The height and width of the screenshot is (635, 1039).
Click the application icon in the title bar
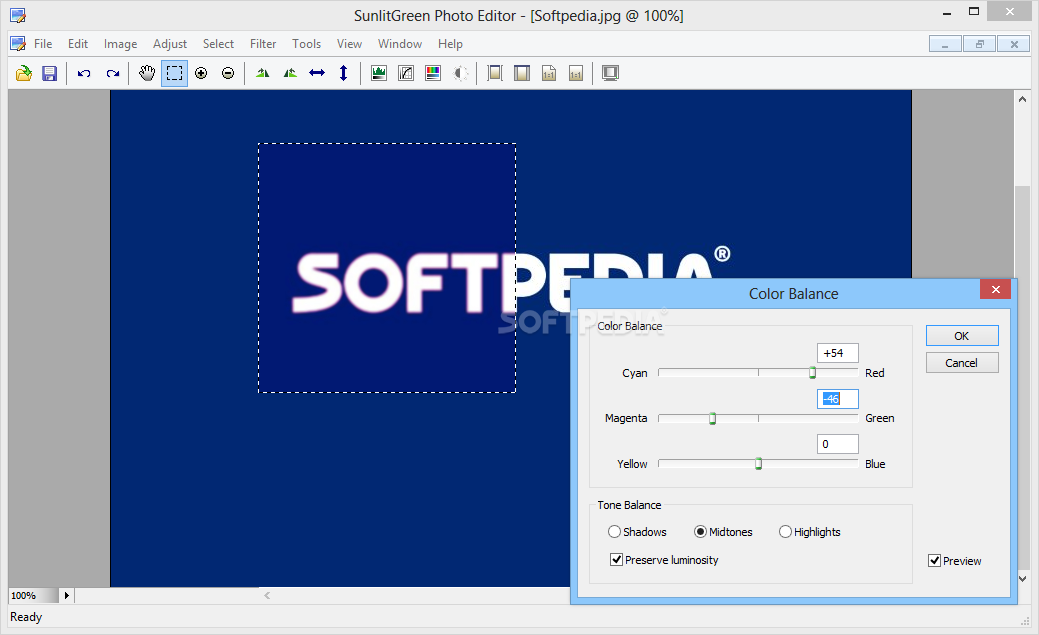(18, 15)
